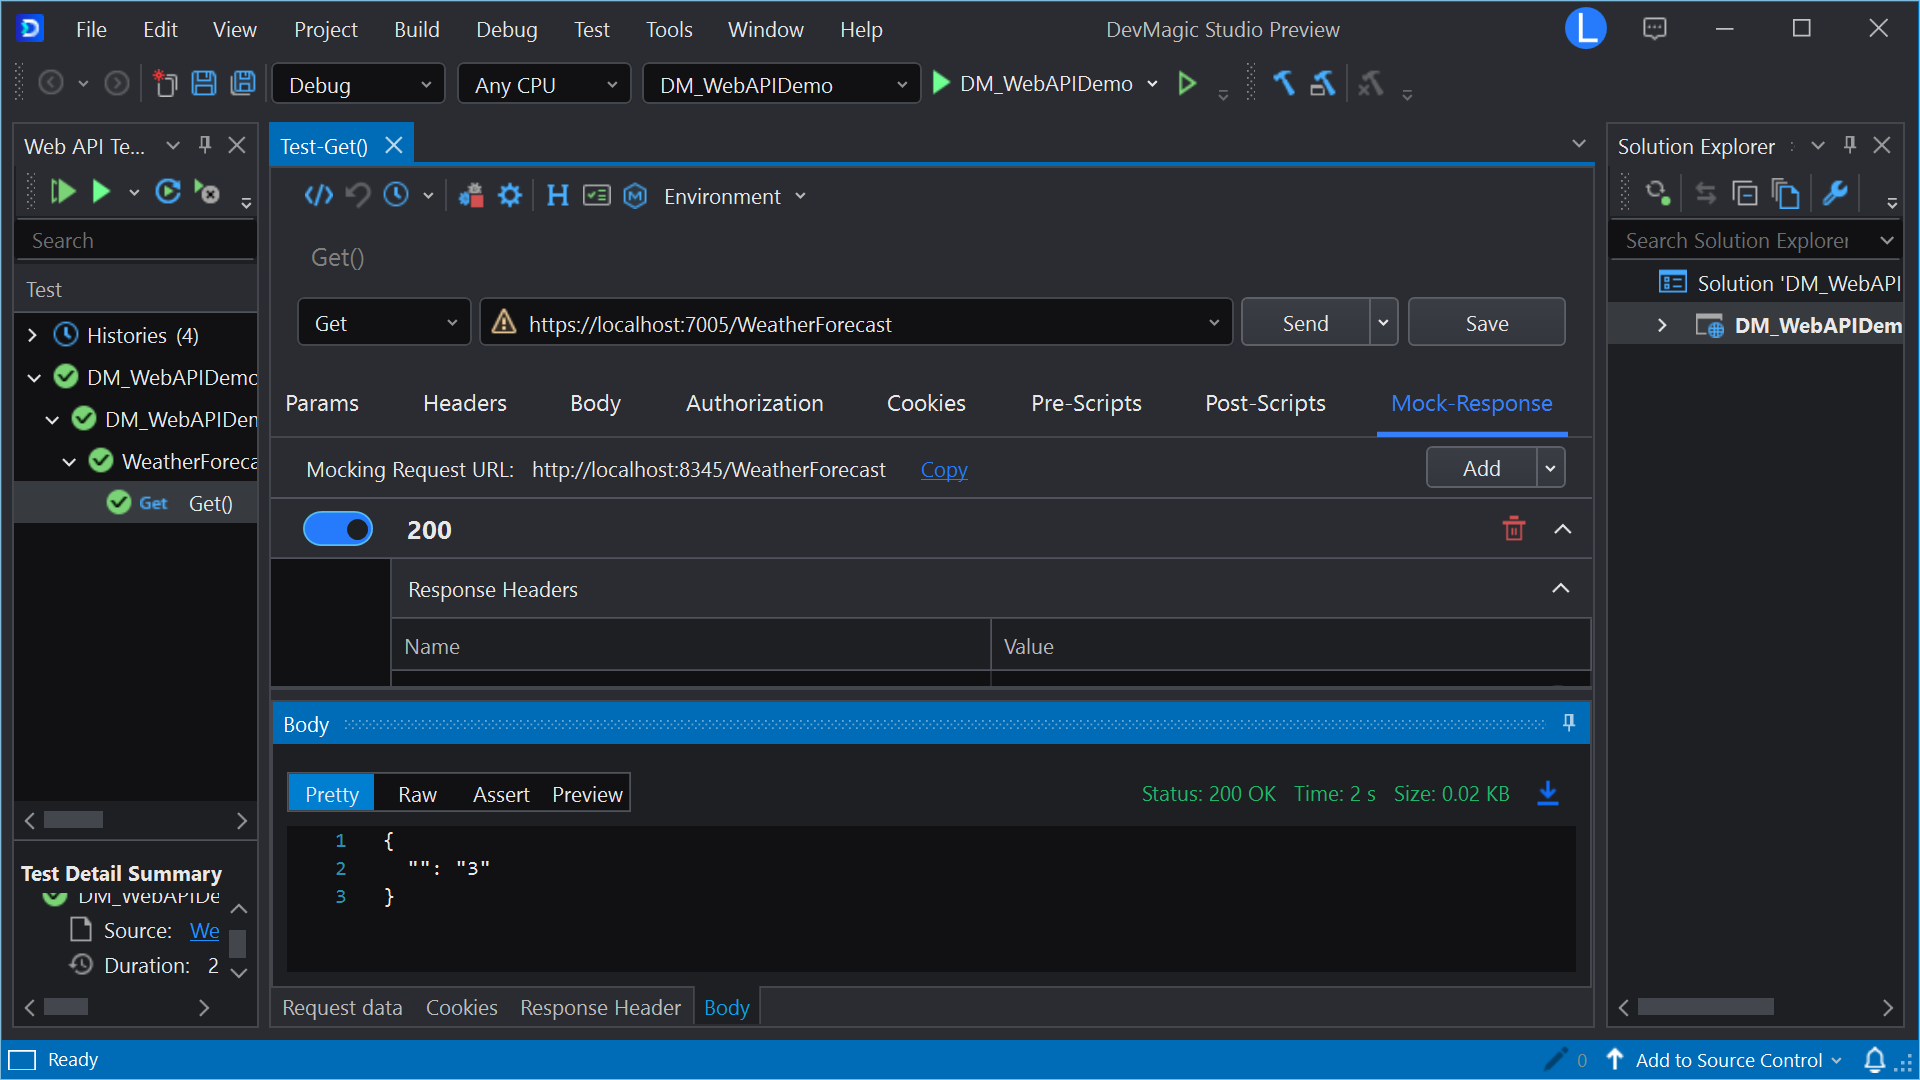Click Add to Source Control in status bar
Viewport: 1920px width, 1080px height.
tap(1728, 1059)
